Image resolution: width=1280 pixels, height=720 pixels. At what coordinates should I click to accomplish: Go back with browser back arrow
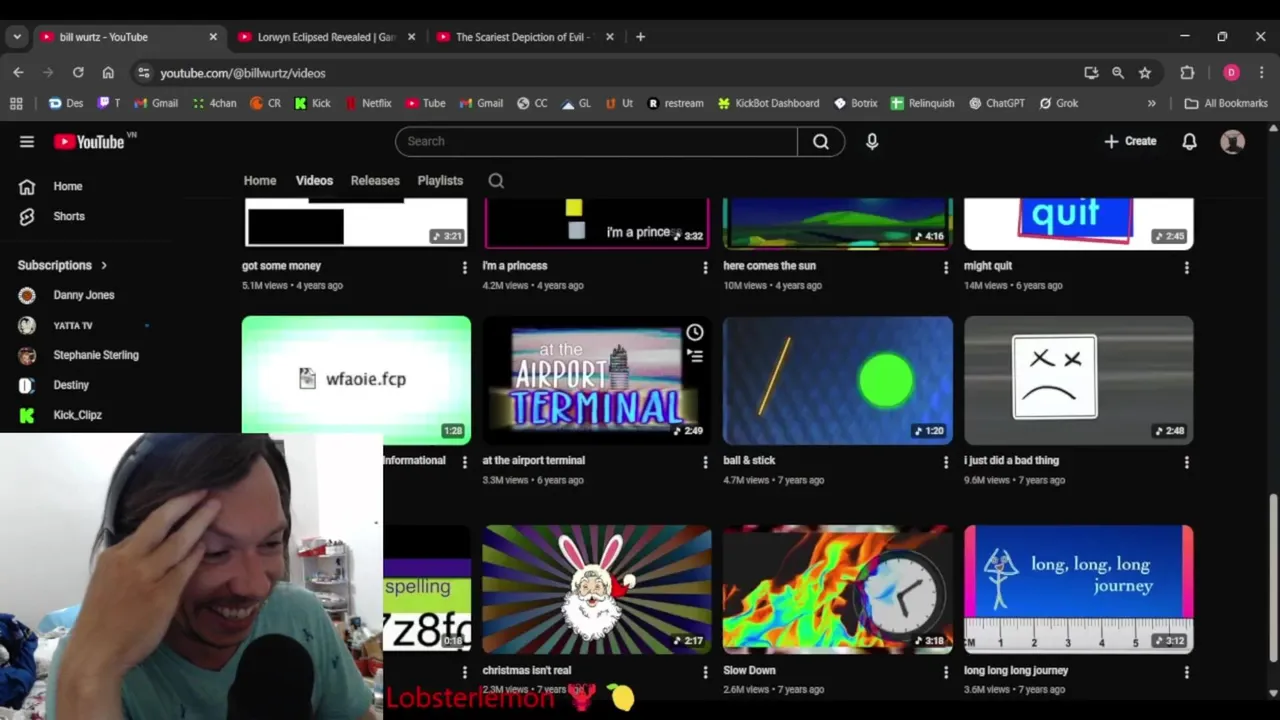click(18, 72)
